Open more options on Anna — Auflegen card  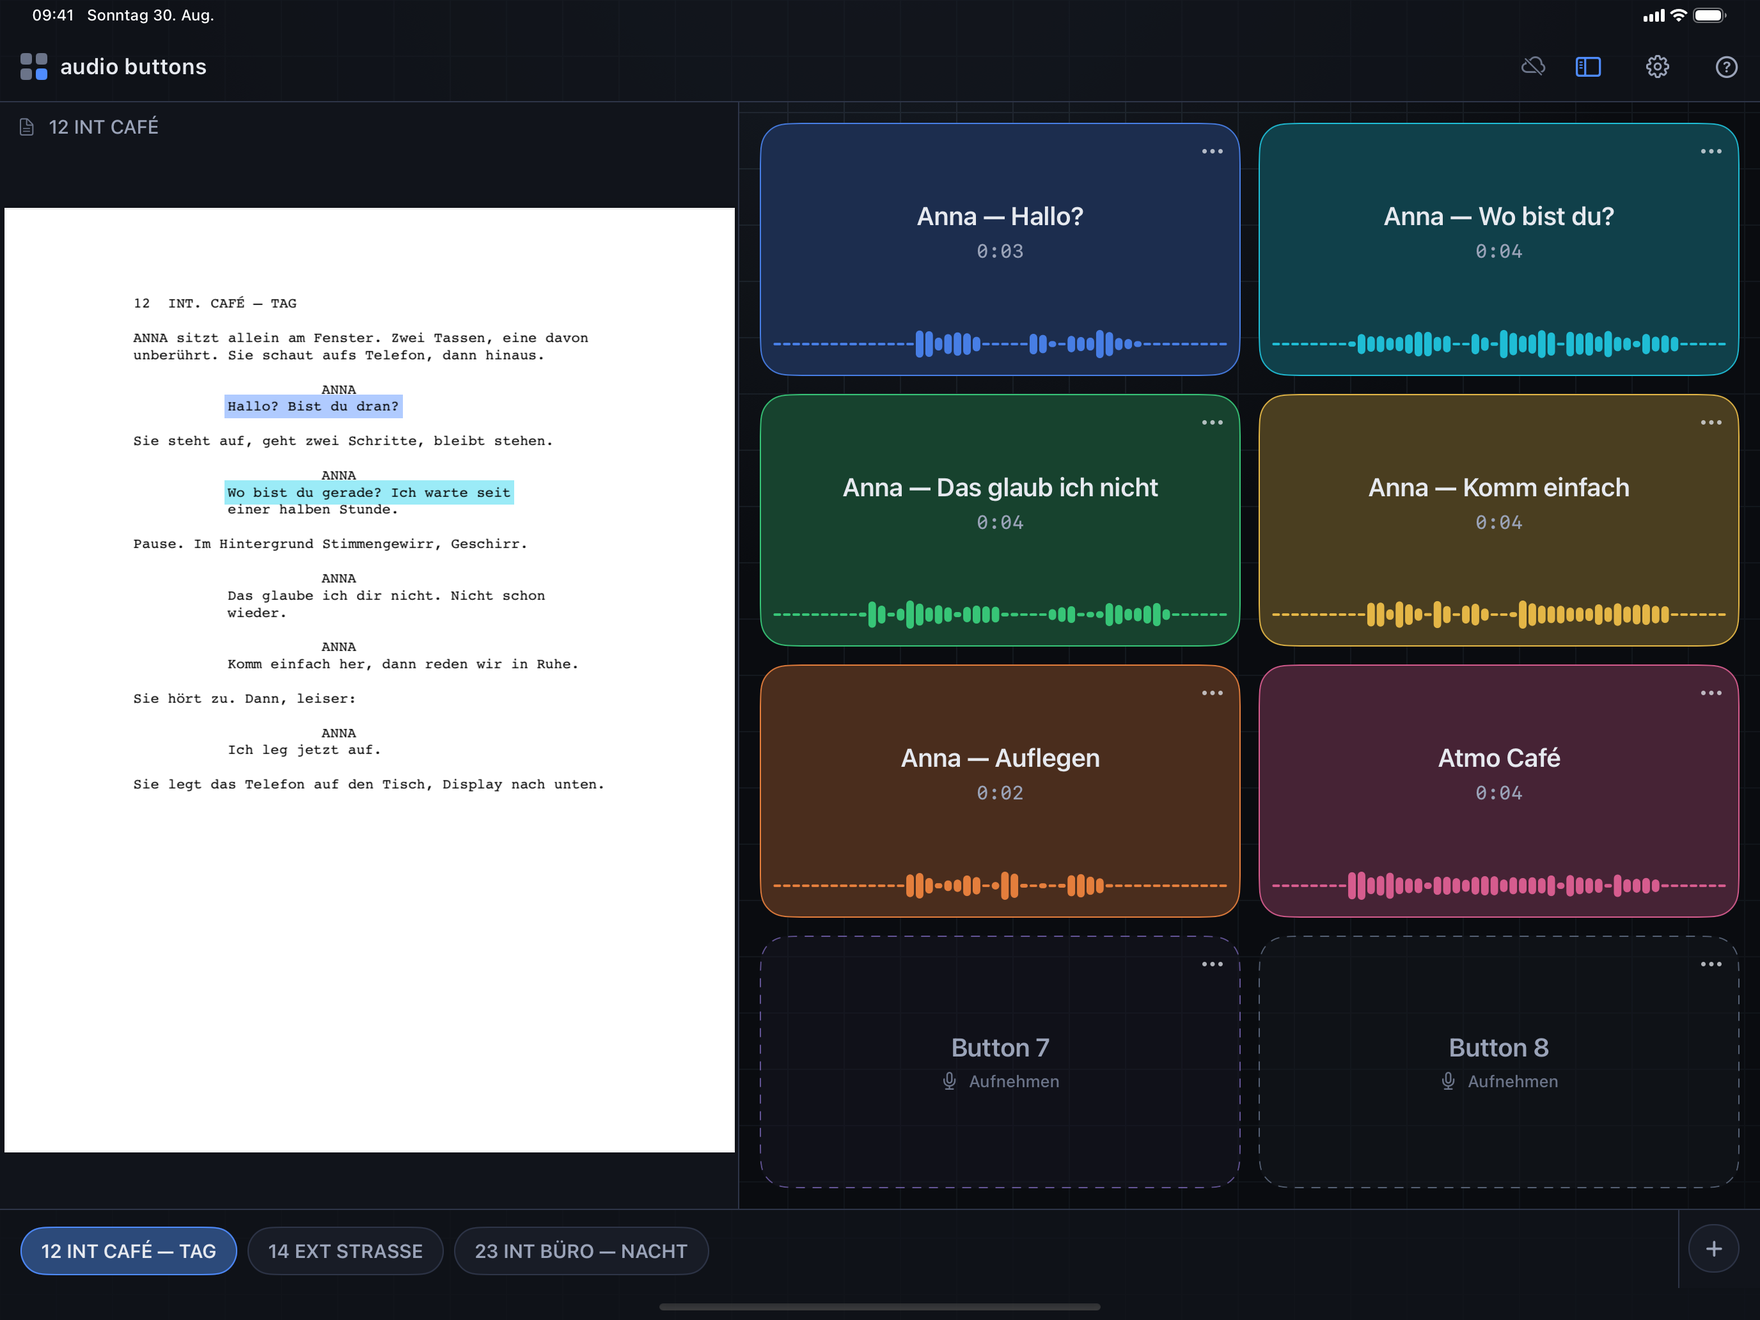click(x=1212, y=693)
